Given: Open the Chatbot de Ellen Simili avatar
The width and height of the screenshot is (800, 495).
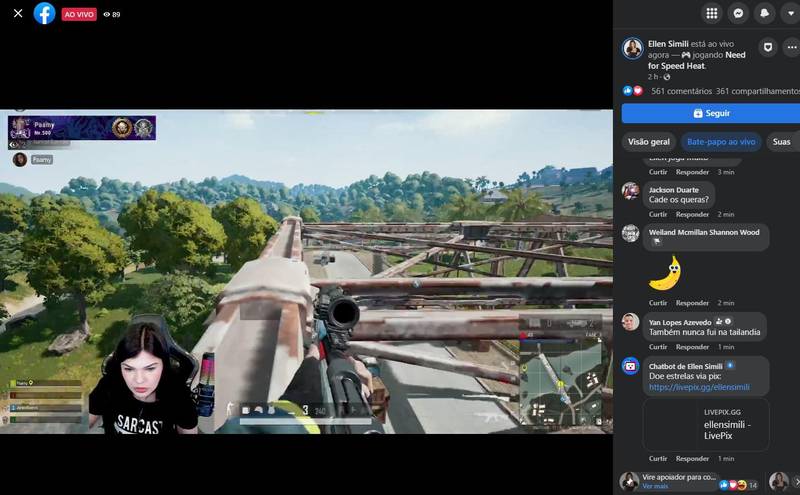Looking at the screenshot, I should (x=631, y=366).
